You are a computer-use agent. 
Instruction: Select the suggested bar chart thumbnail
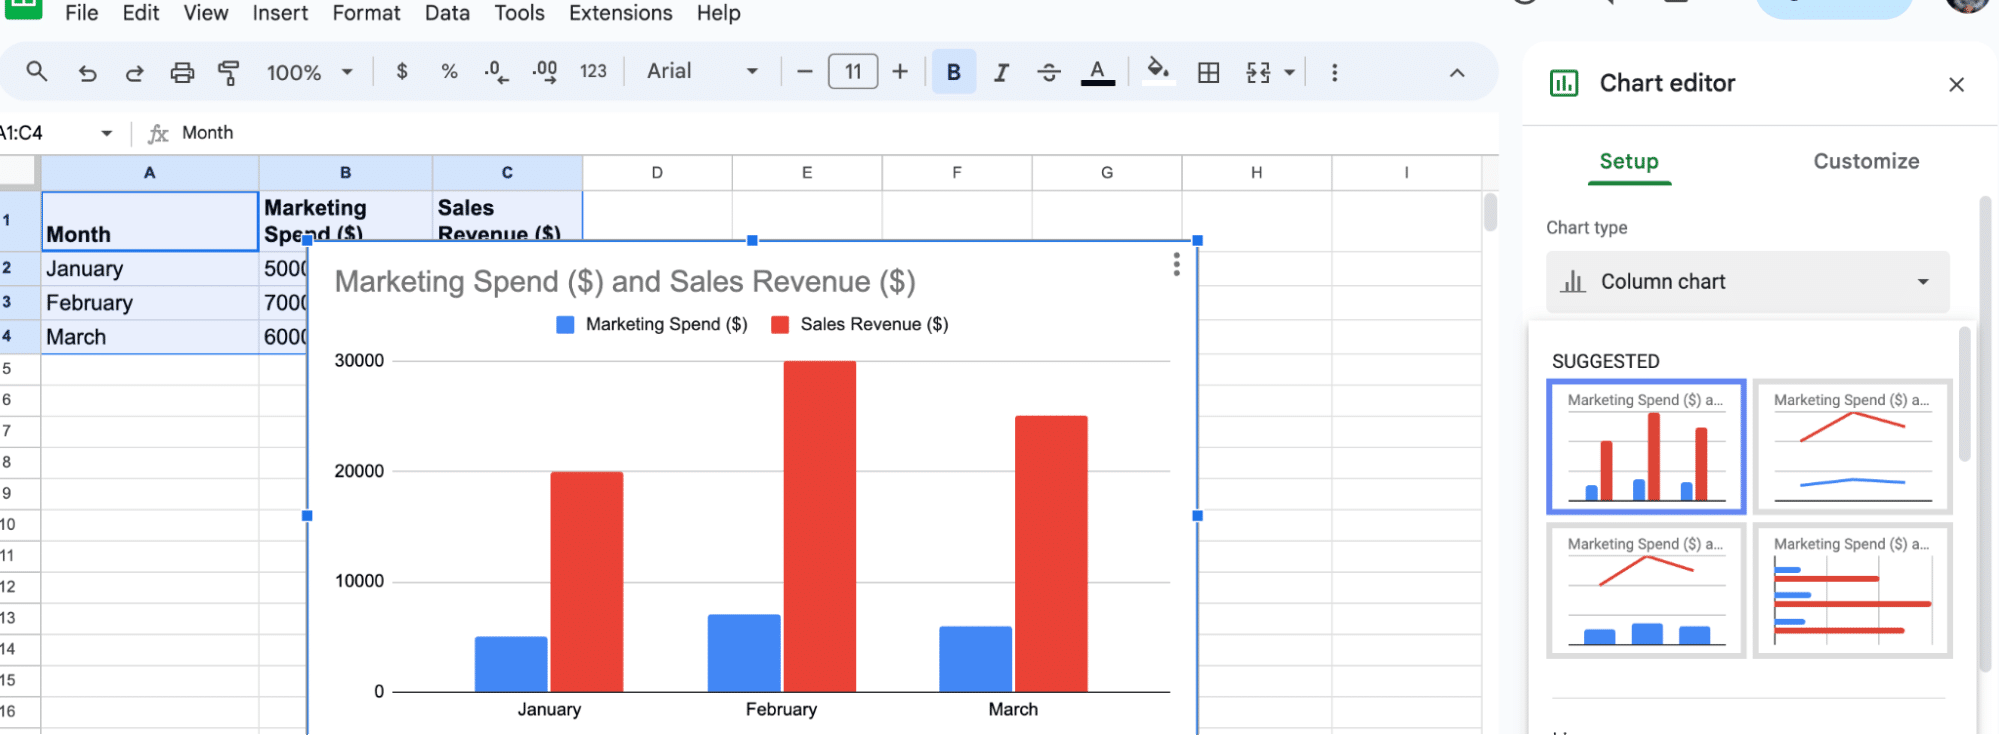pyautogui.click(x=1852, y=591)
